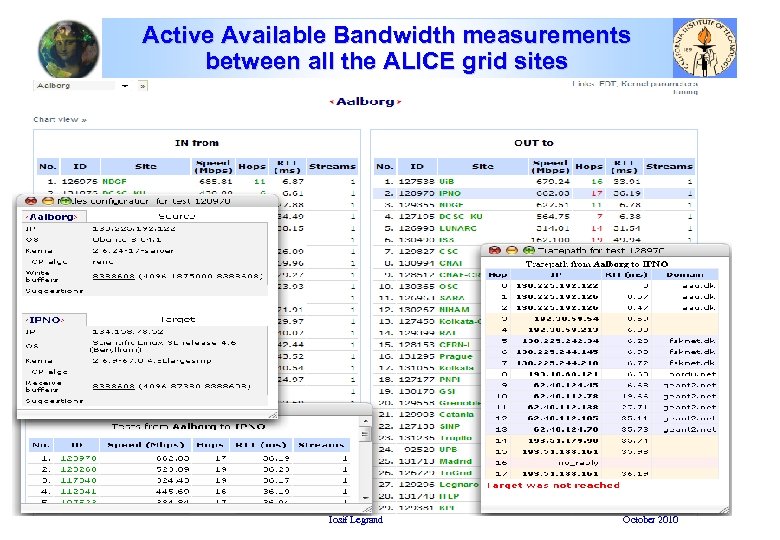Viewport: 780px width, 540px height.
Task: Click Site header in IN from table
Action: (146, 167)
